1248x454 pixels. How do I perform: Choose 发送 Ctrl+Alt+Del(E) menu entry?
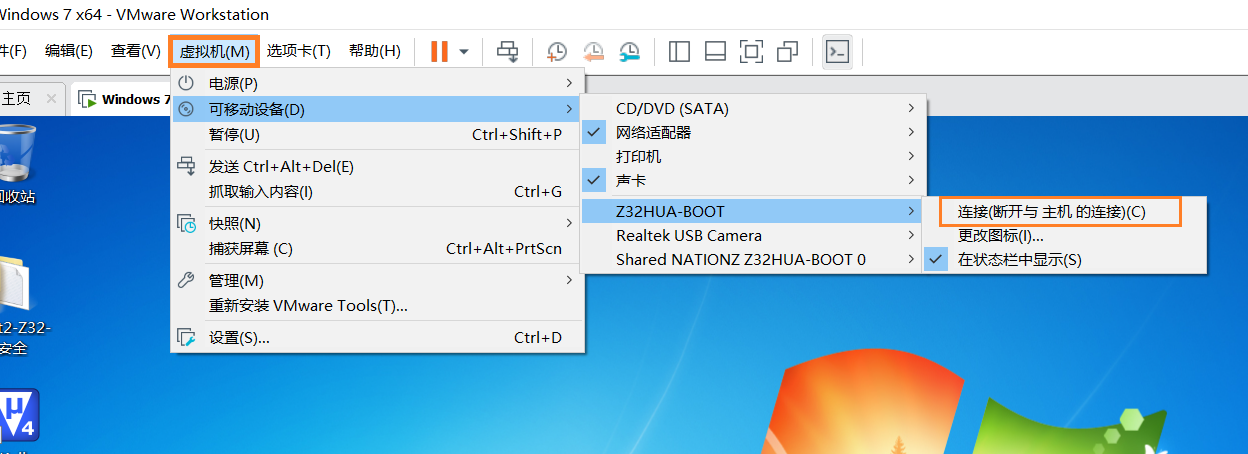(377, 167)
